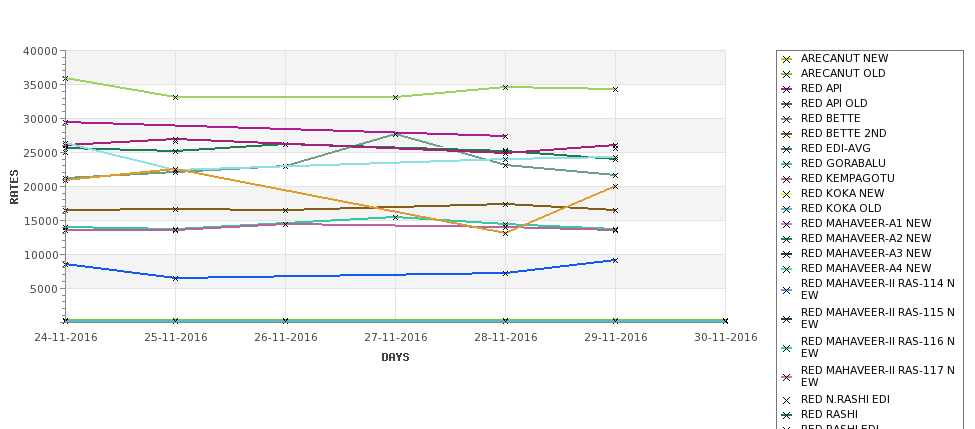Image resolution: width=975 pixels, height=429 pixels.
Task: Click the 40000 rate axis label
Action: [x=41, y=52]
